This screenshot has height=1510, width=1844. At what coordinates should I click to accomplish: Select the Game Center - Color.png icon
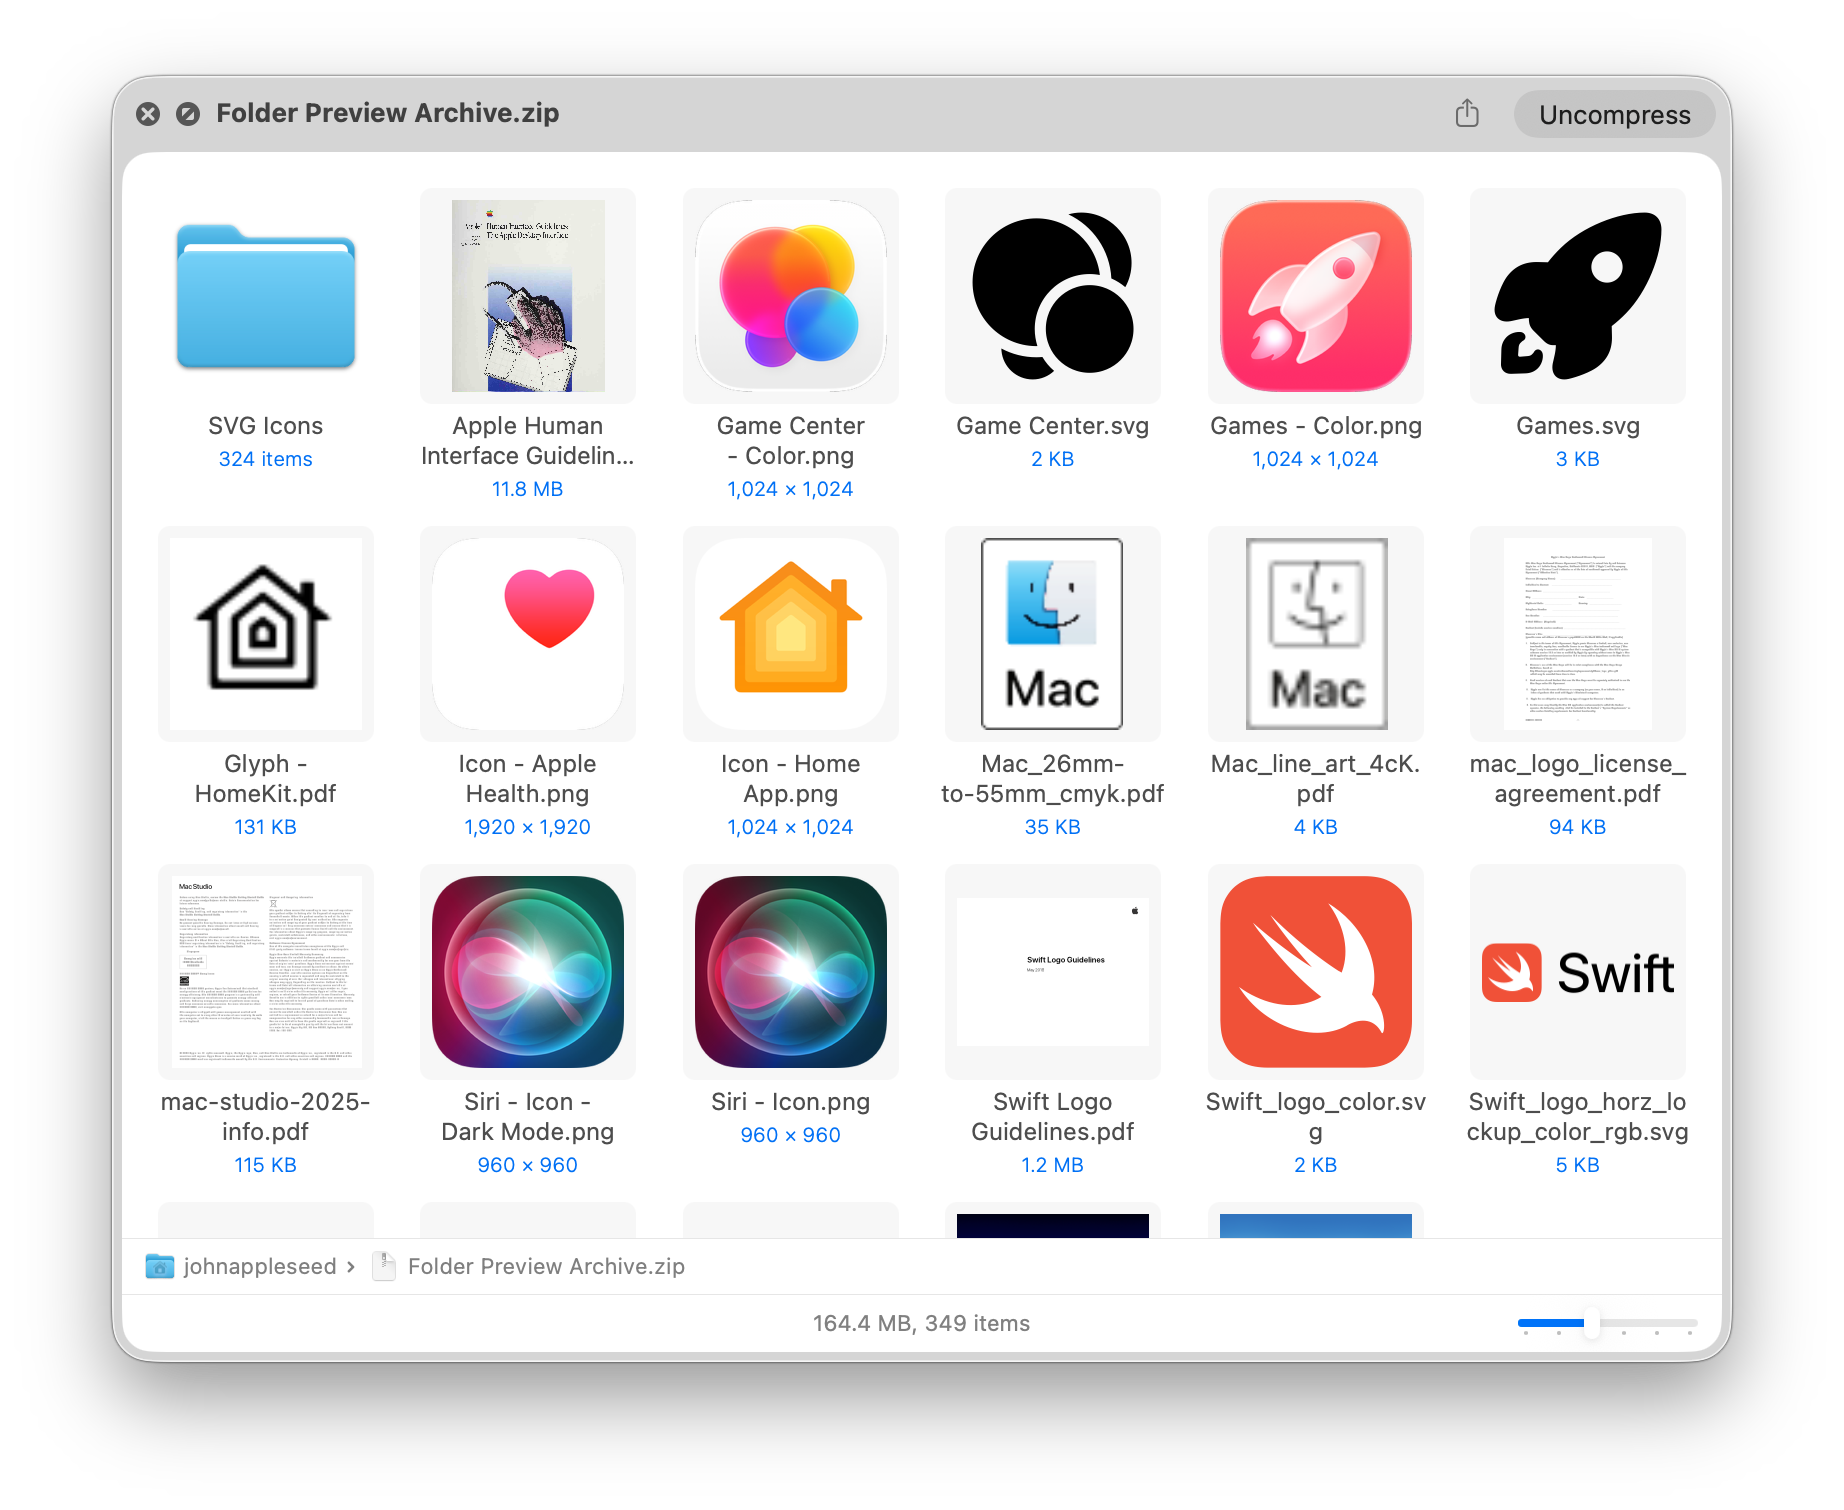(x=790, y=297)
